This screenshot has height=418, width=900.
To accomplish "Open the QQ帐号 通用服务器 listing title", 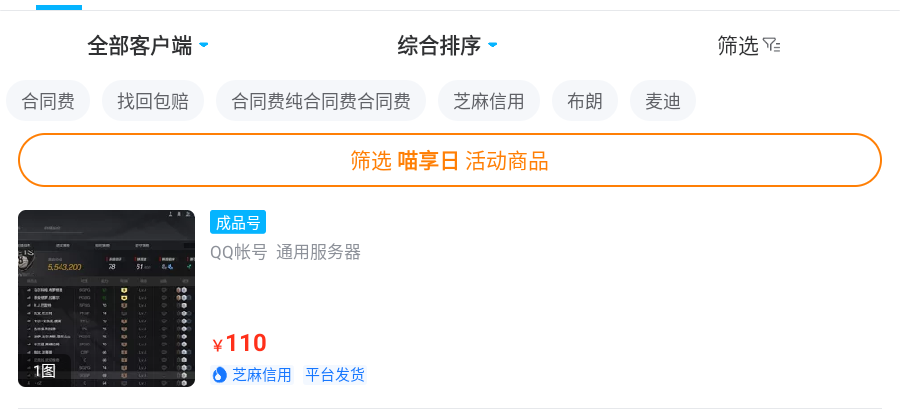I will tap(285, 252).
